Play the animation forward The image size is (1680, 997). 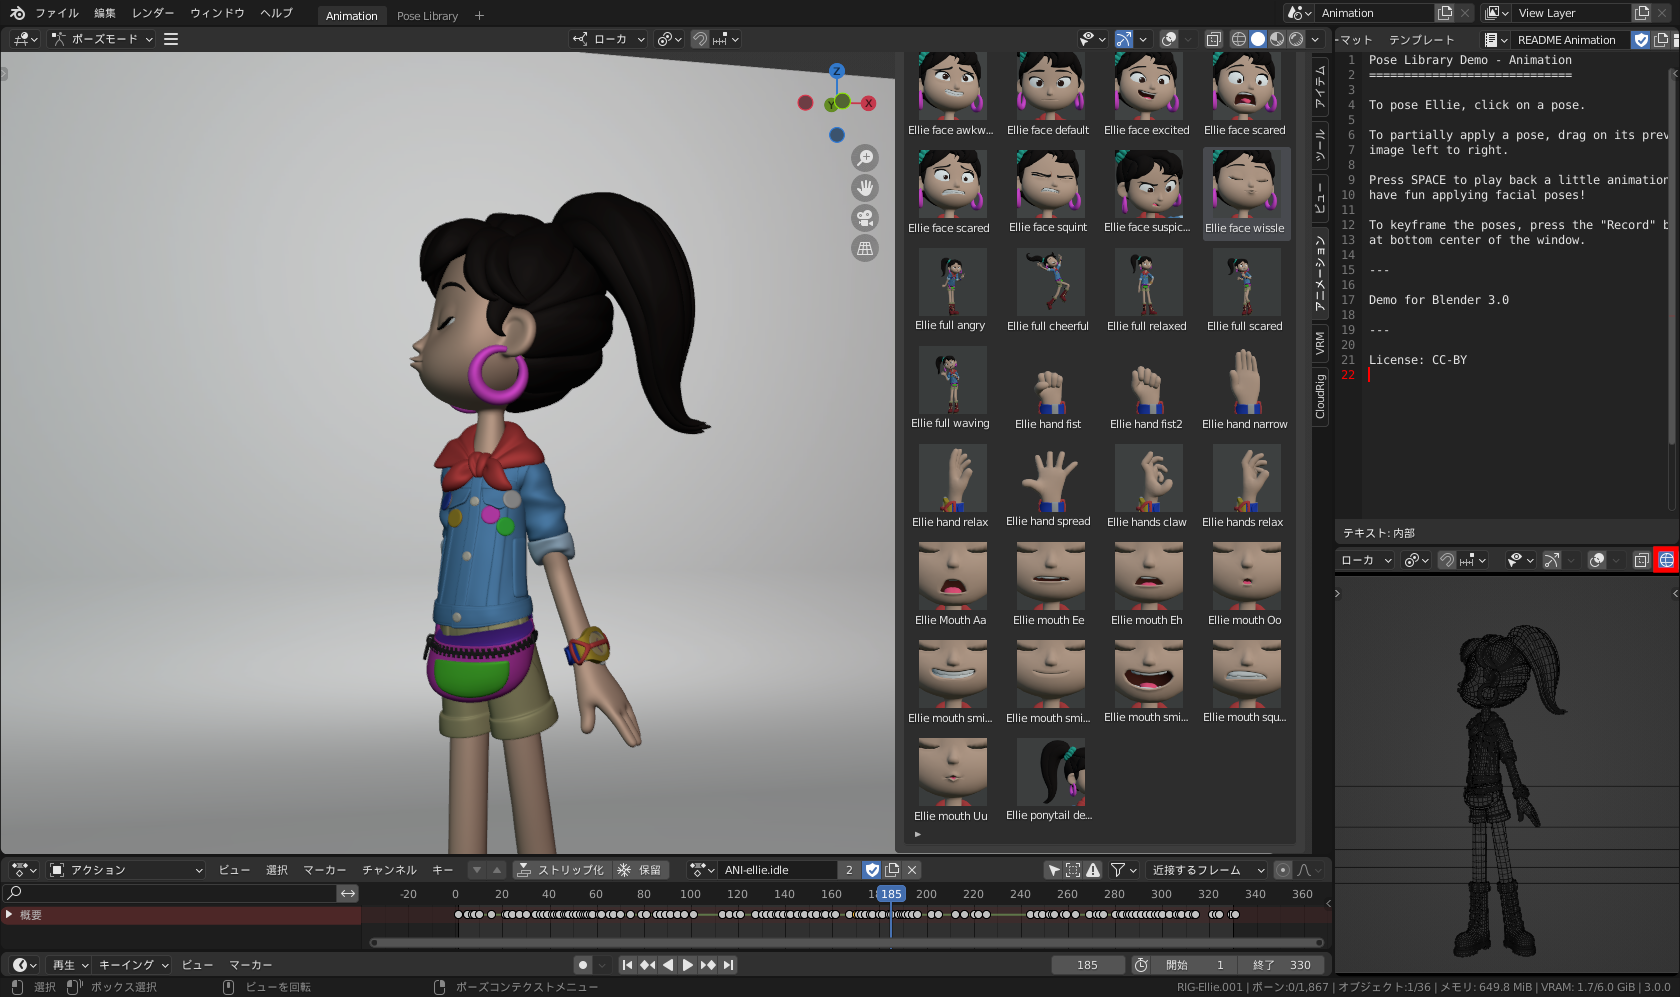pyautogui.click(x=687, y=965)
